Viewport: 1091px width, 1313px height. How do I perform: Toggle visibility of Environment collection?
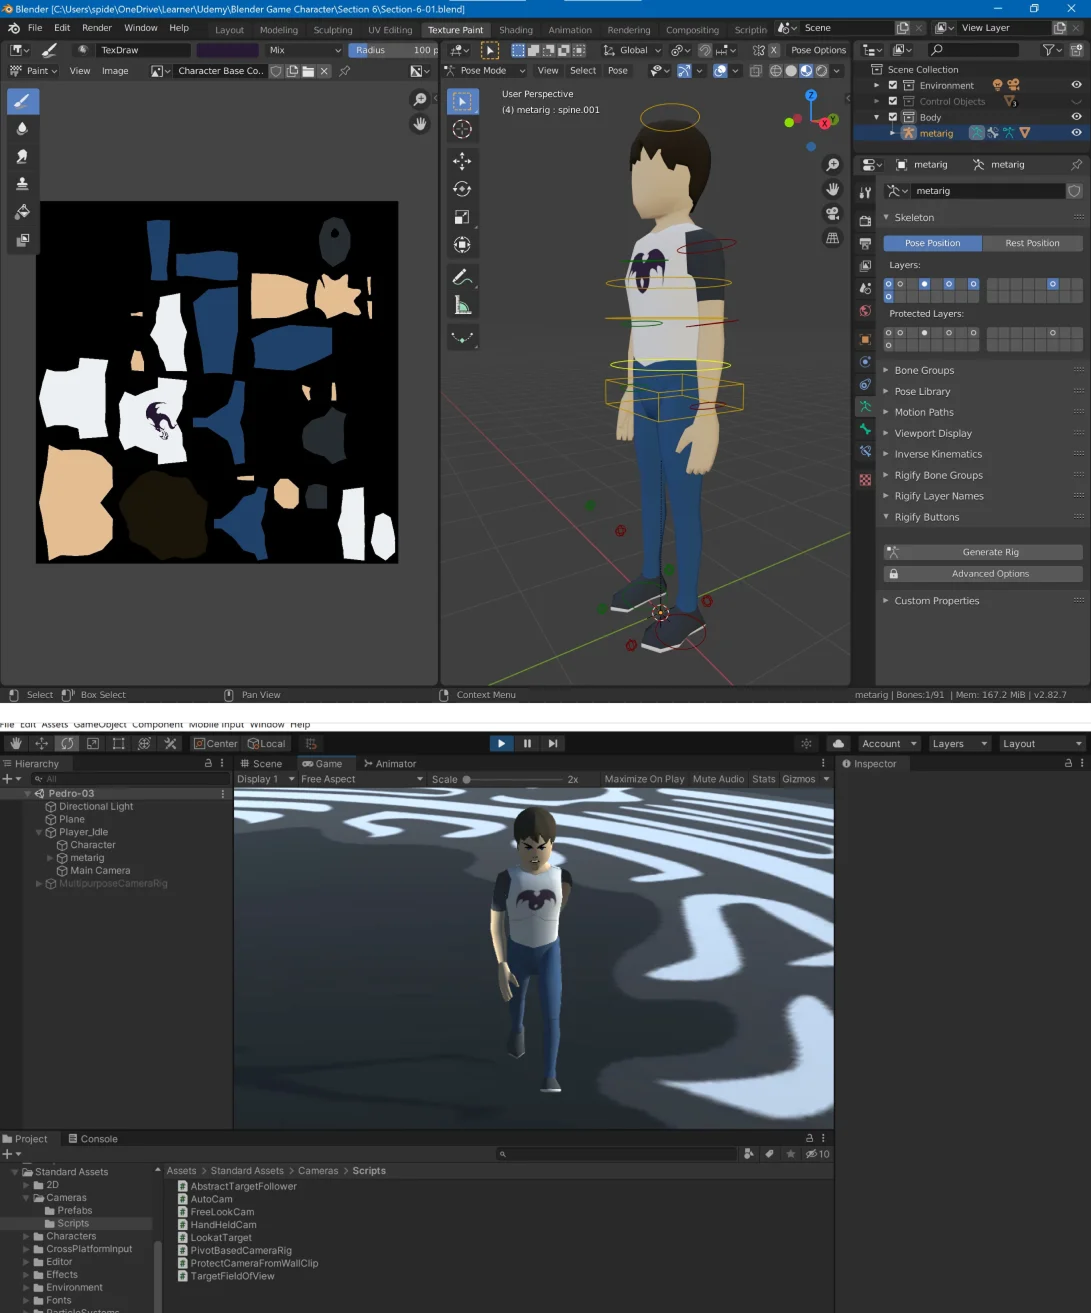tap(1076, 85)
